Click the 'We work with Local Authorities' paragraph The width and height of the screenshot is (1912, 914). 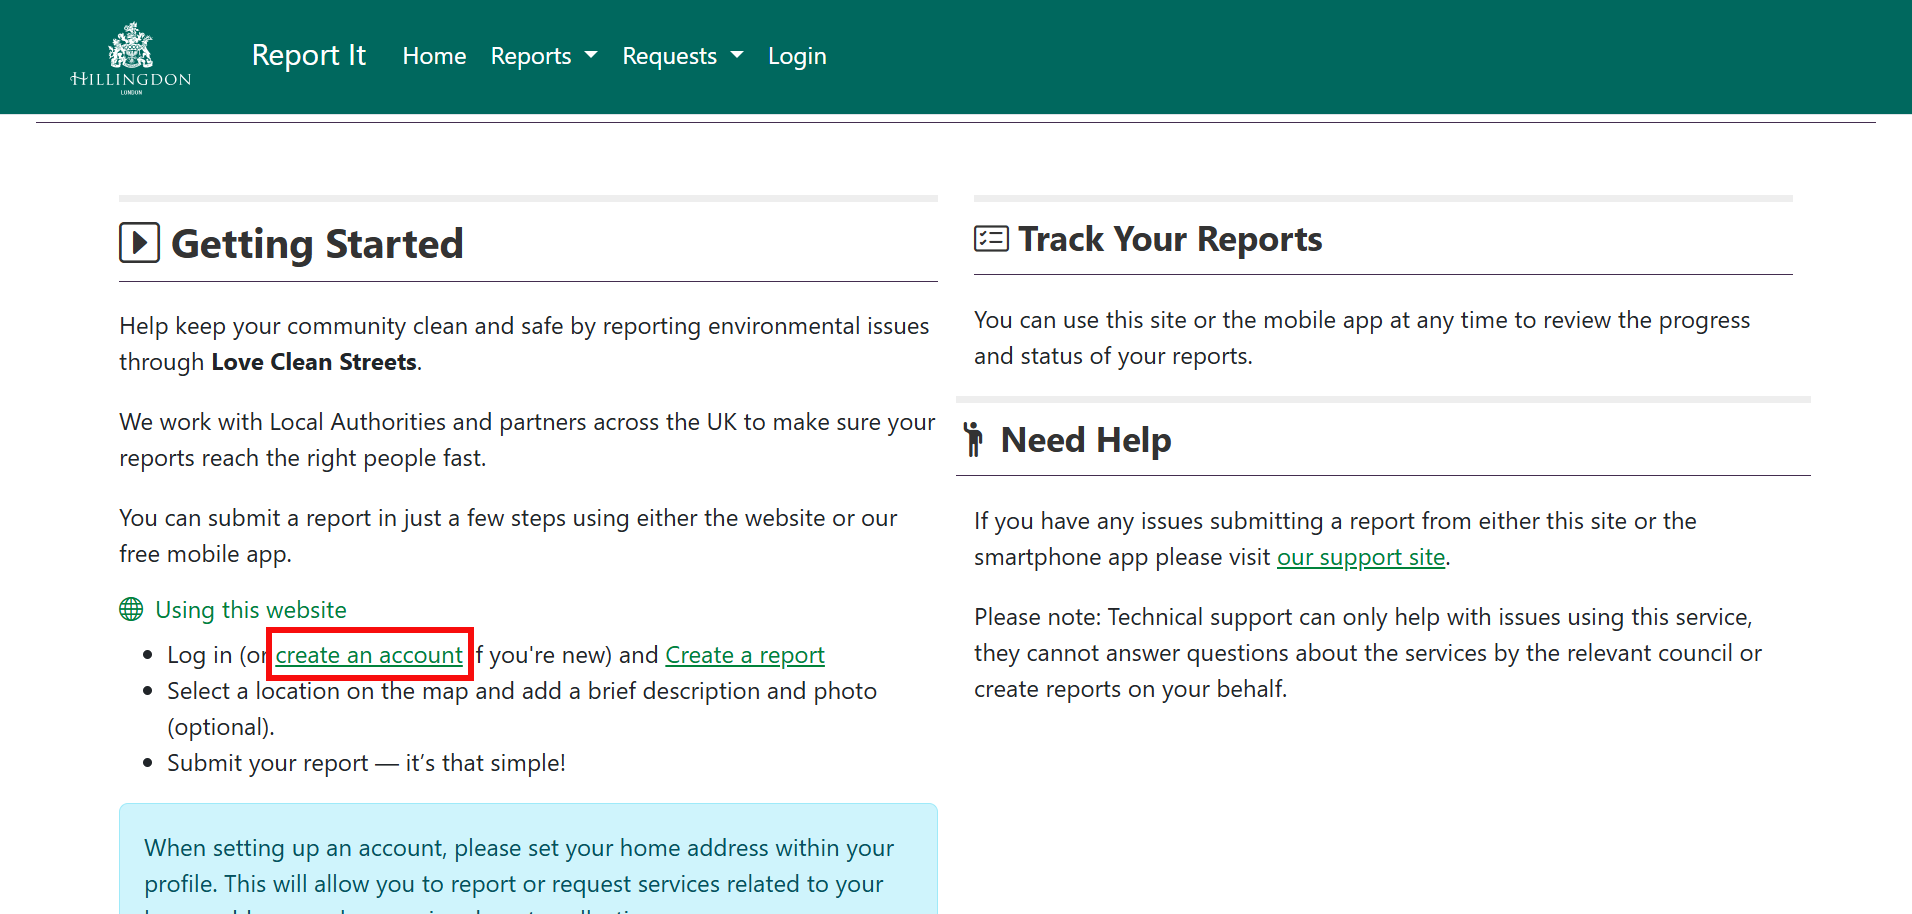tap(527, 440)
